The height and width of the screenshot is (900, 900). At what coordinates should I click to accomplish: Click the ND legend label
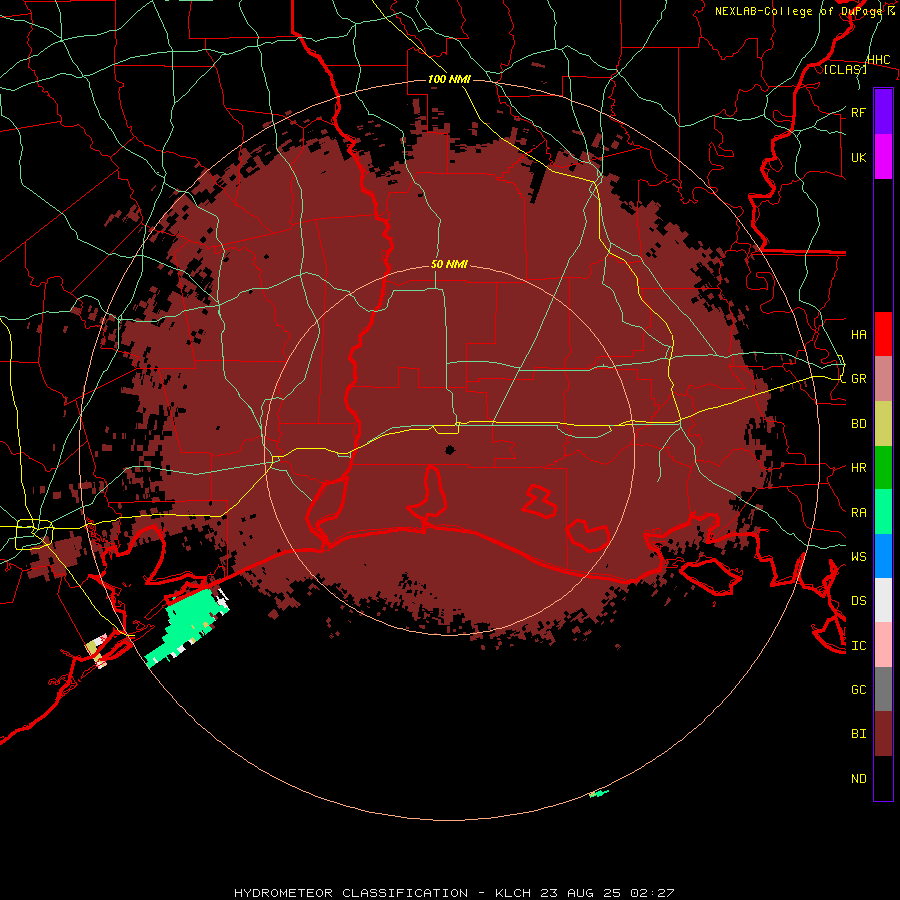click(859, 779)
